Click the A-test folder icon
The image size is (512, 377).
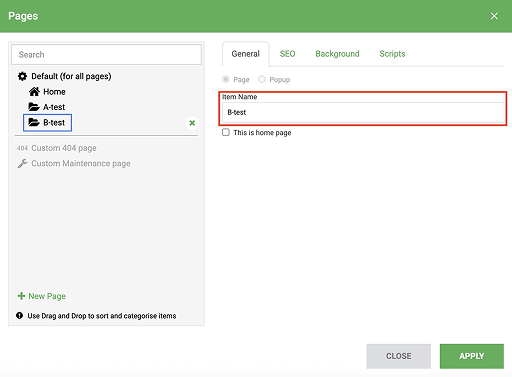tap(34, 107)
